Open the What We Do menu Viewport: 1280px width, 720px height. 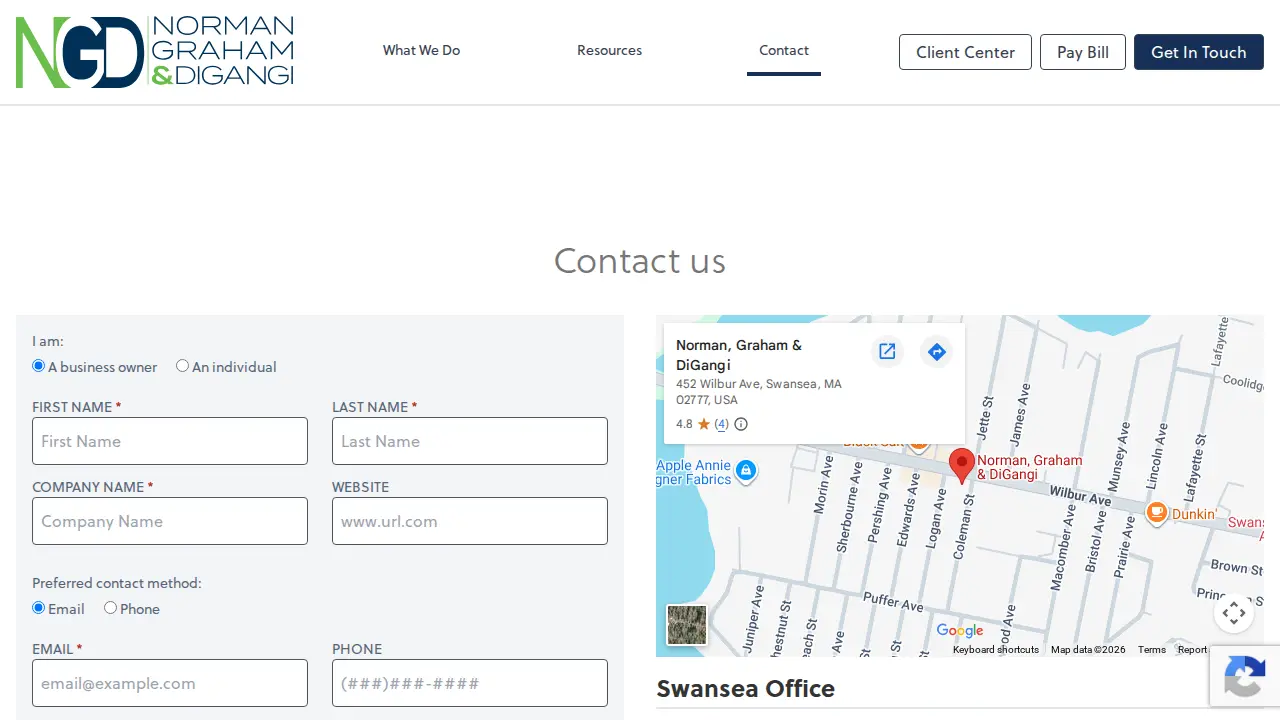(x=421, y=50)
